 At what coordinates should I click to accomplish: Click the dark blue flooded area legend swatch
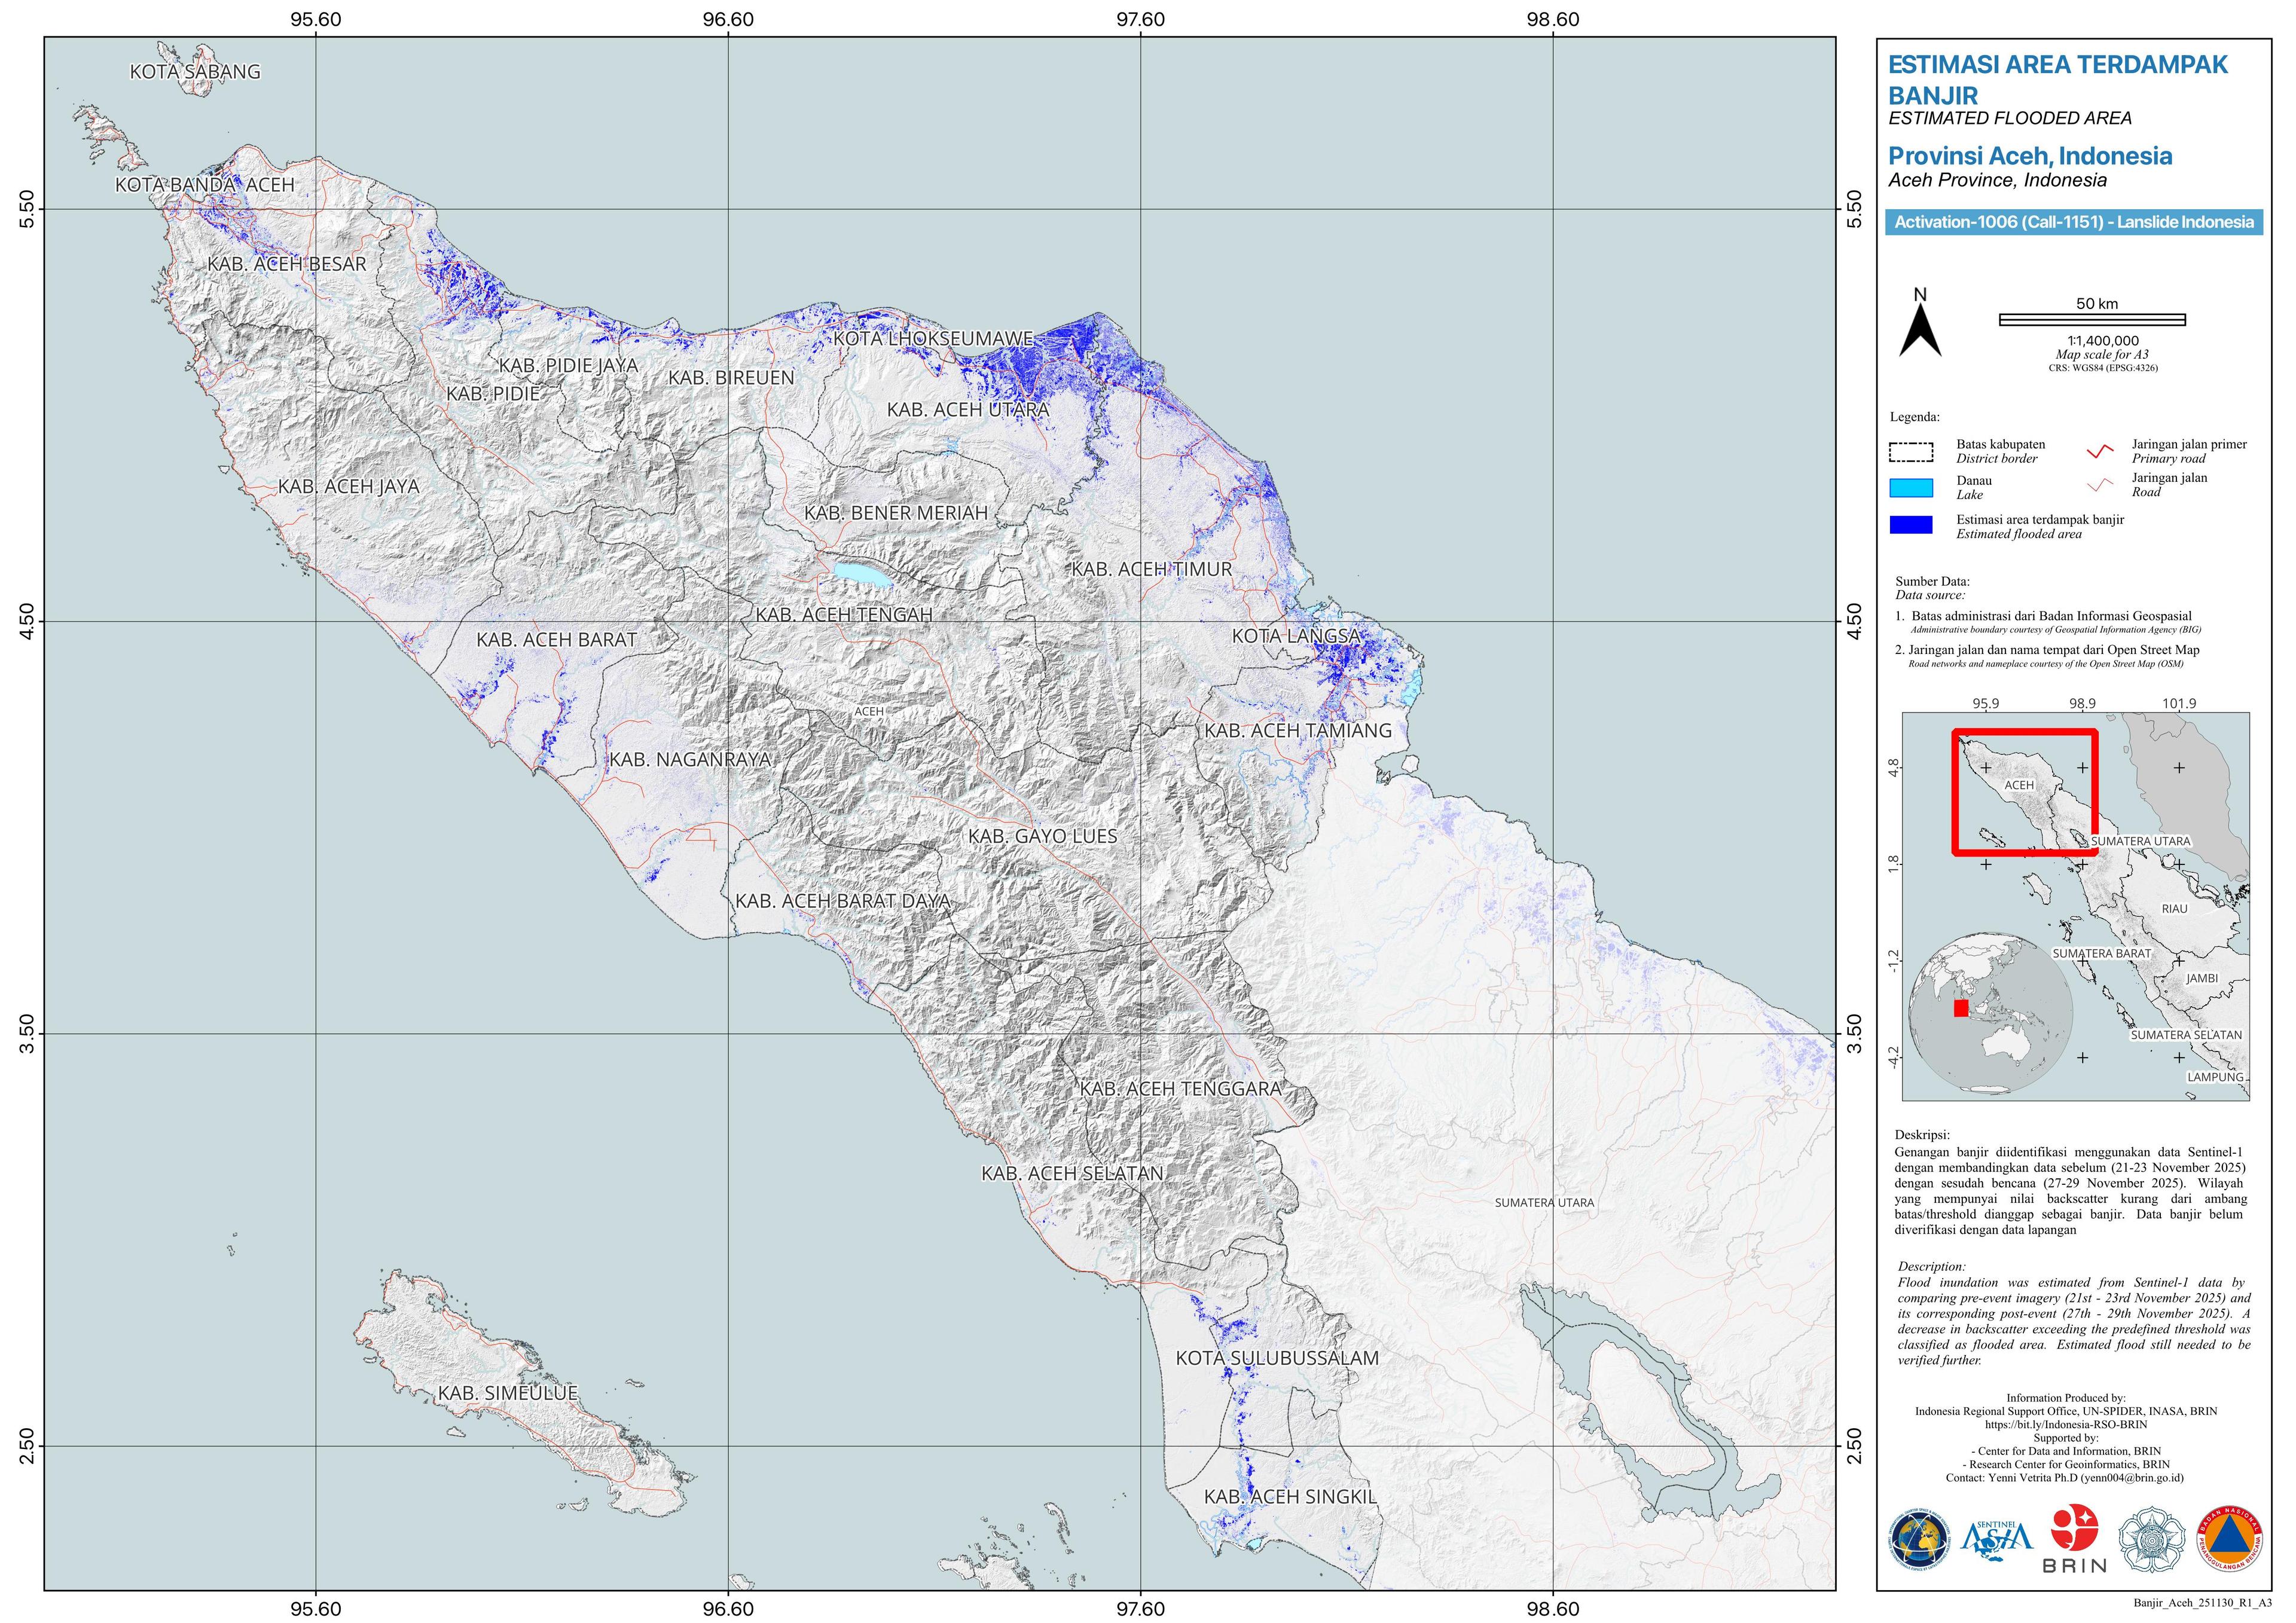1911,525
